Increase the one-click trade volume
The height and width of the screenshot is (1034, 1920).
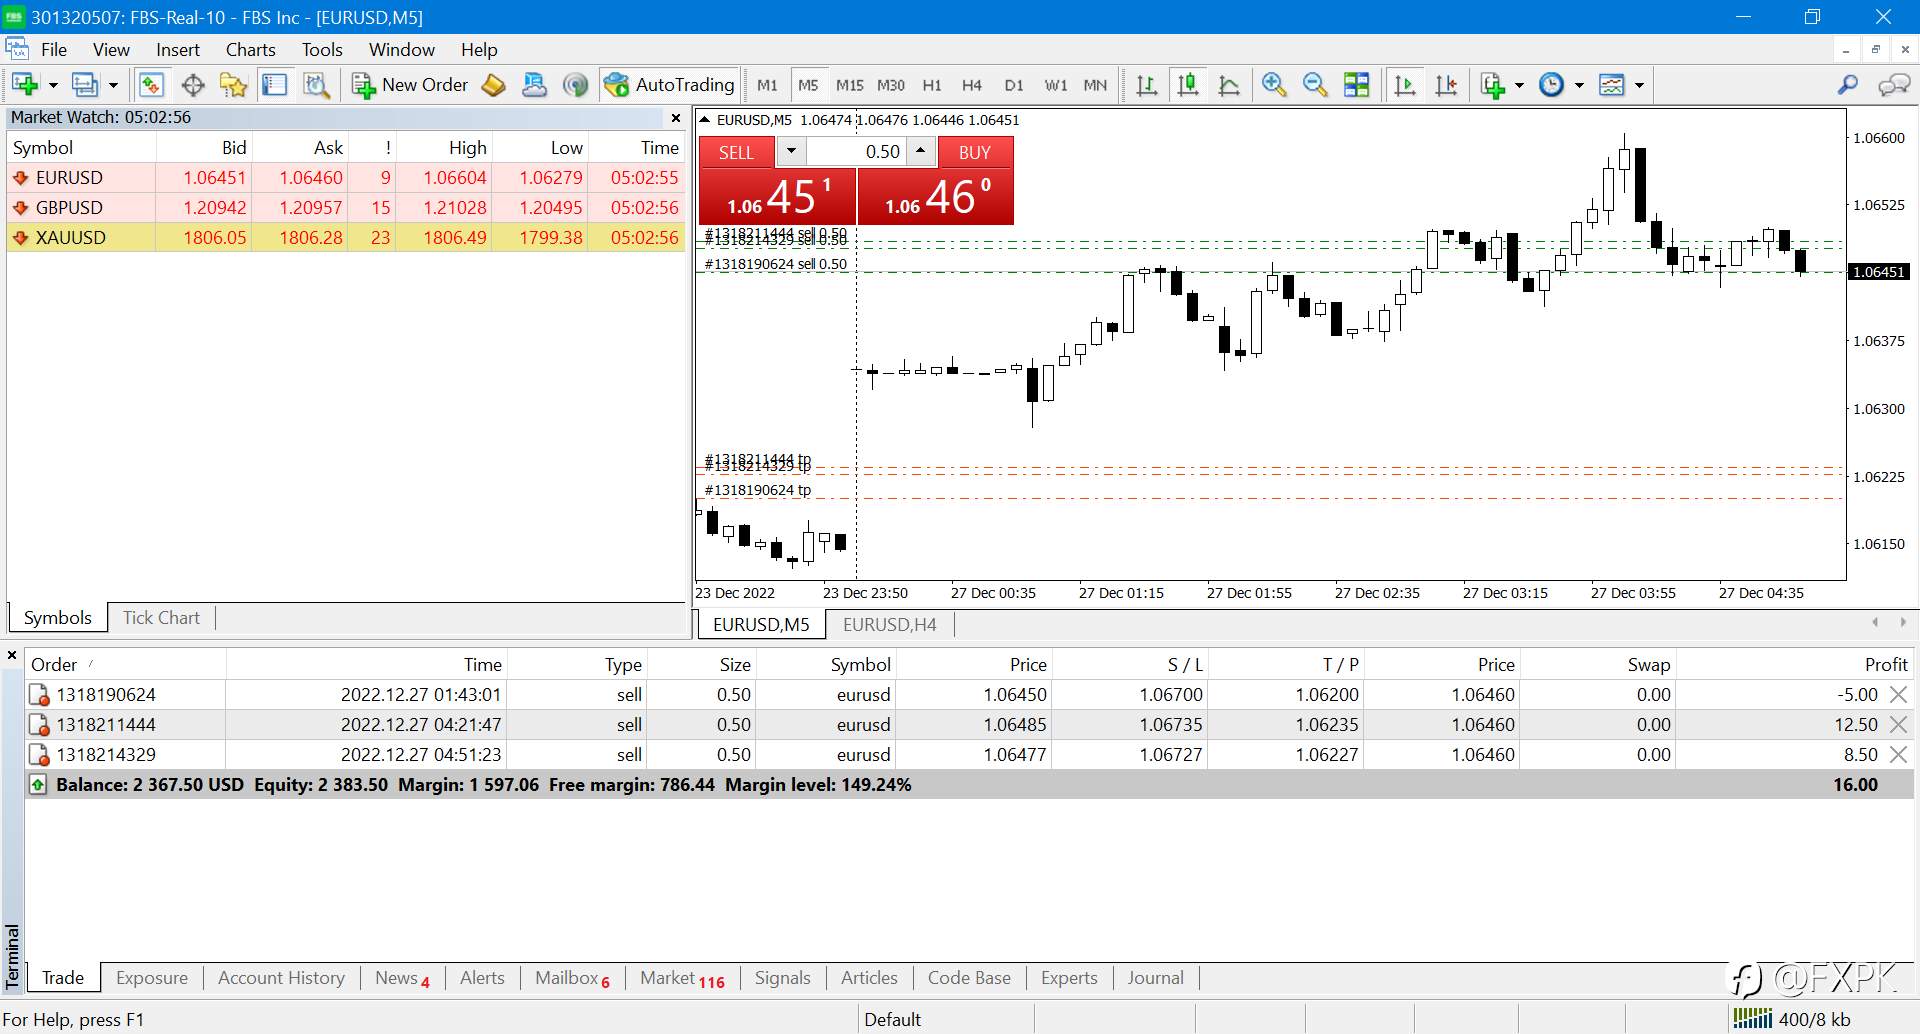[x=921, y=152]
